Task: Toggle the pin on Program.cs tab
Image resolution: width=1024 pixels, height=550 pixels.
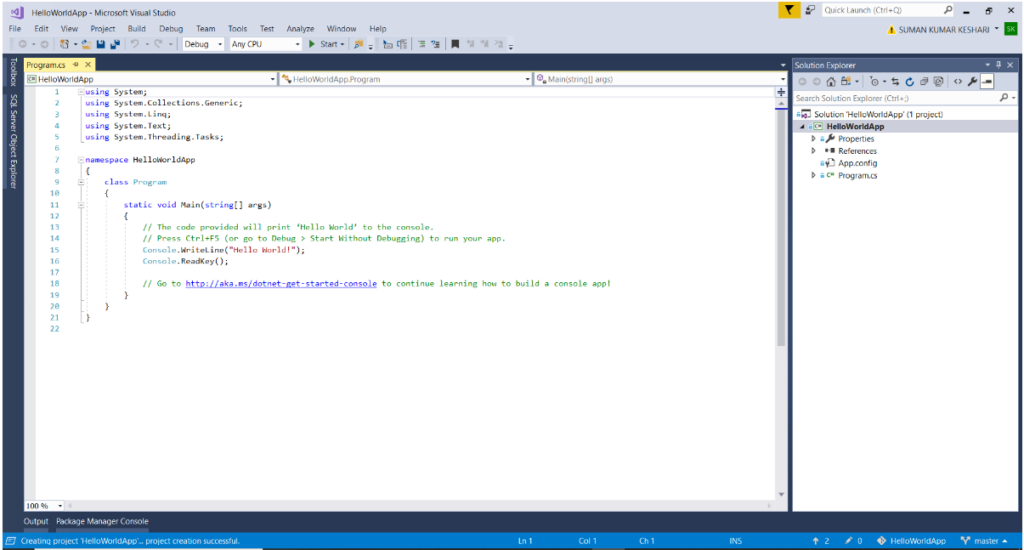Action: tap(76, 65)
